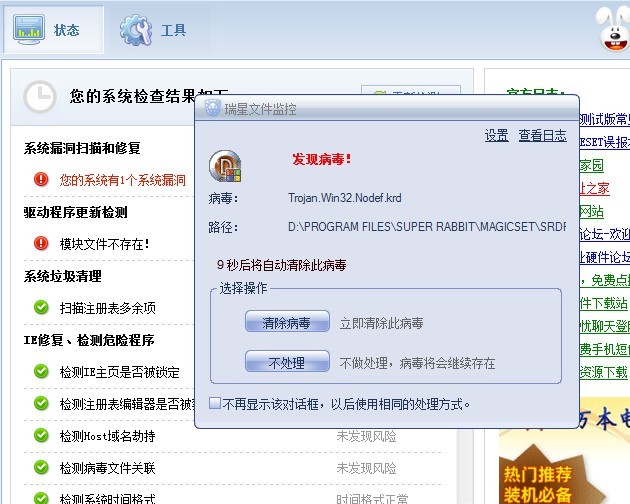Click the infected program icon in dialog
Image resolution: width=630 pixels, height=504 pixels.
(225, 166)
